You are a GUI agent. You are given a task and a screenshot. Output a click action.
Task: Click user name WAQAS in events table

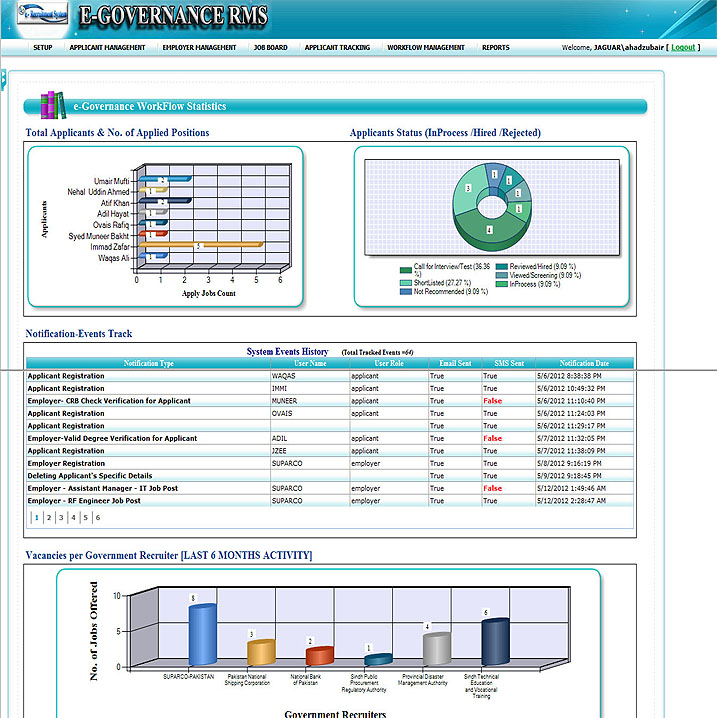point(283,376)
